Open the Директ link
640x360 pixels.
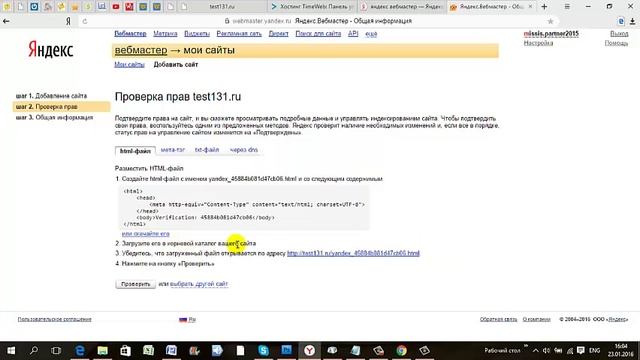[278, 34]
